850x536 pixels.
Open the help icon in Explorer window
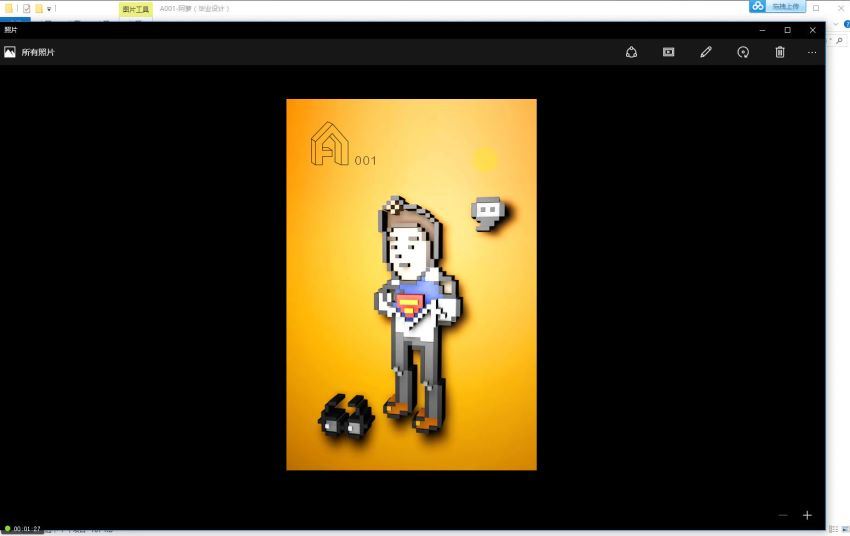point(847,24)
